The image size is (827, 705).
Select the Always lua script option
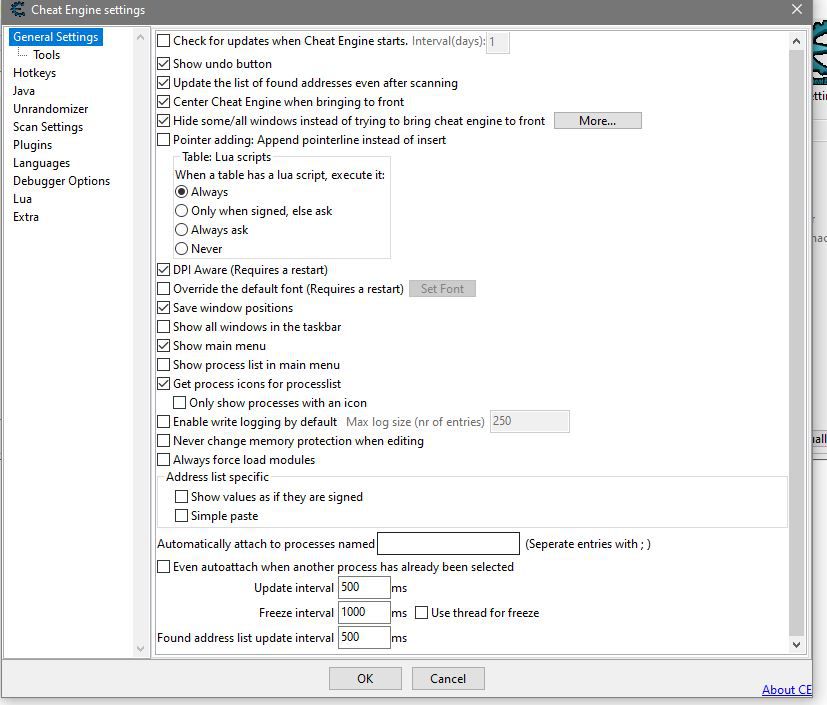point(181,192)
